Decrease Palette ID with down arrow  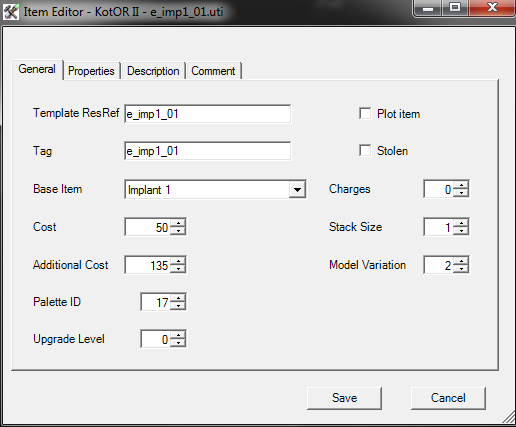[x=179, y=306]
